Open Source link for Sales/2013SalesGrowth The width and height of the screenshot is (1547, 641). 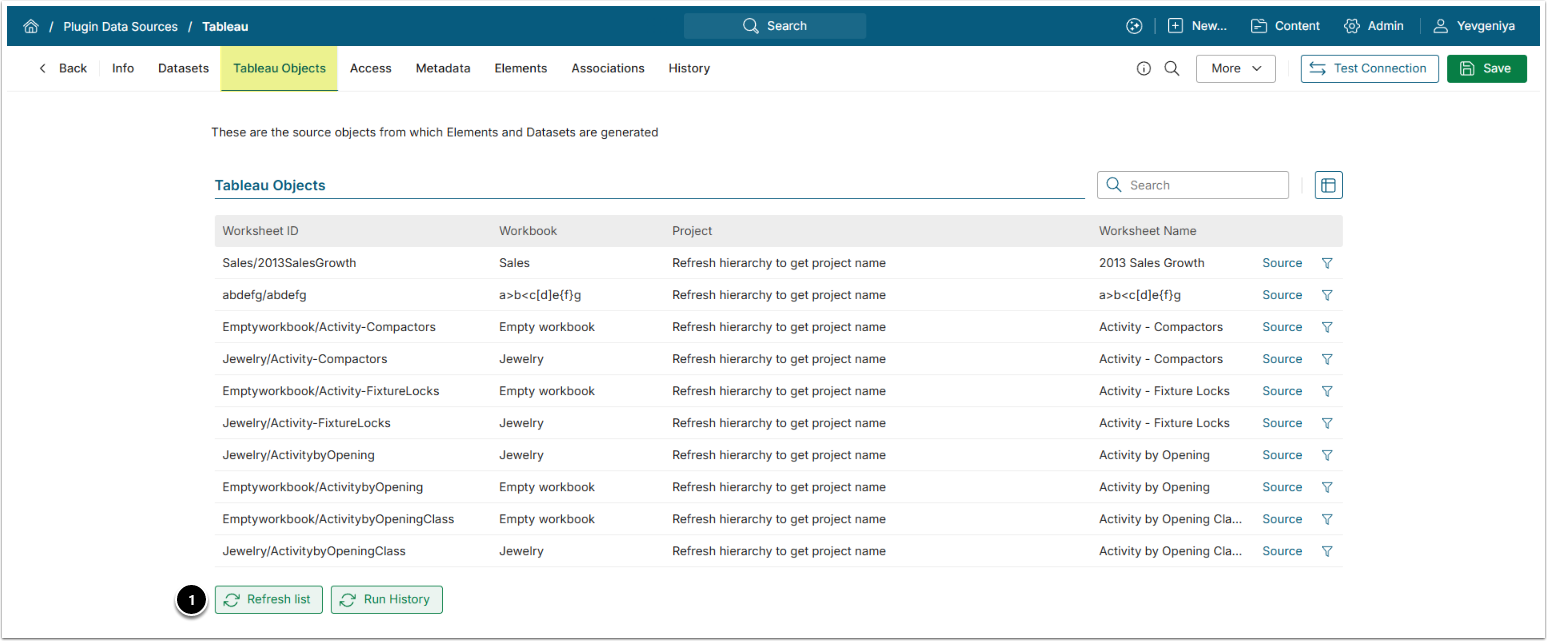coord(1281,263)
